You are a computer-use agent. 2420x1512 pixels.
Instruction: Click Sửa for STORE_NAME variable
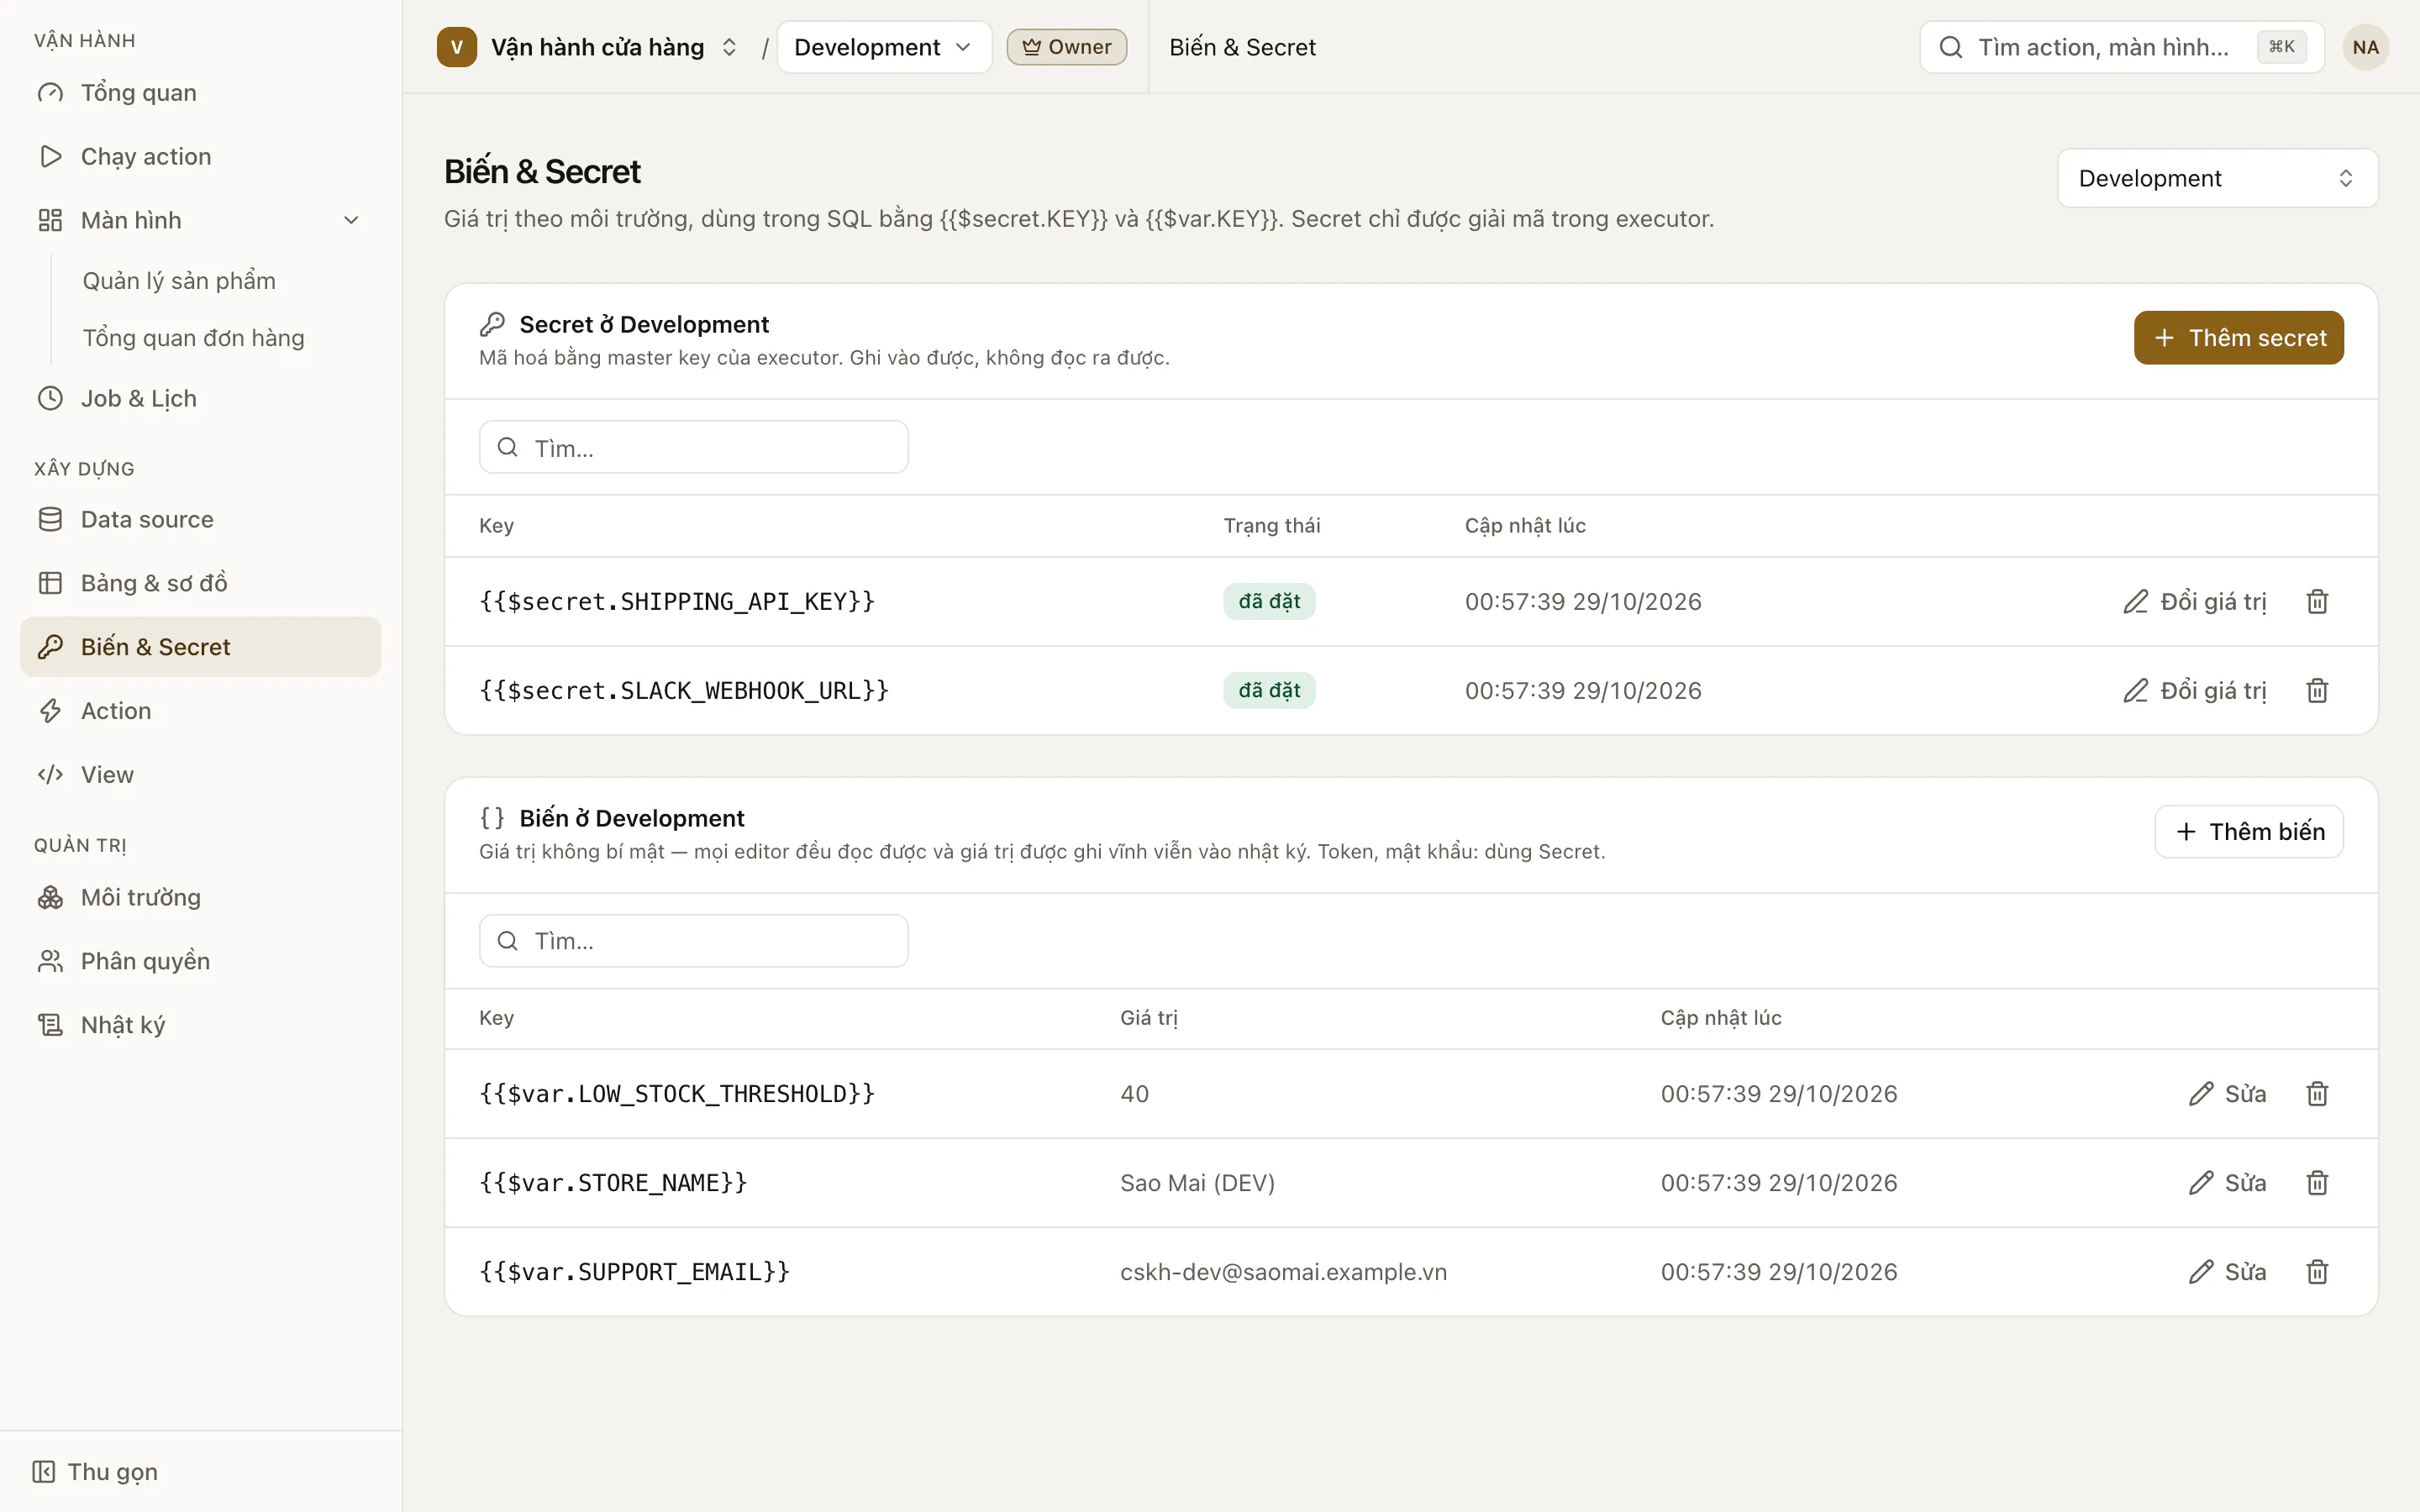[x=2227, y=1182]
